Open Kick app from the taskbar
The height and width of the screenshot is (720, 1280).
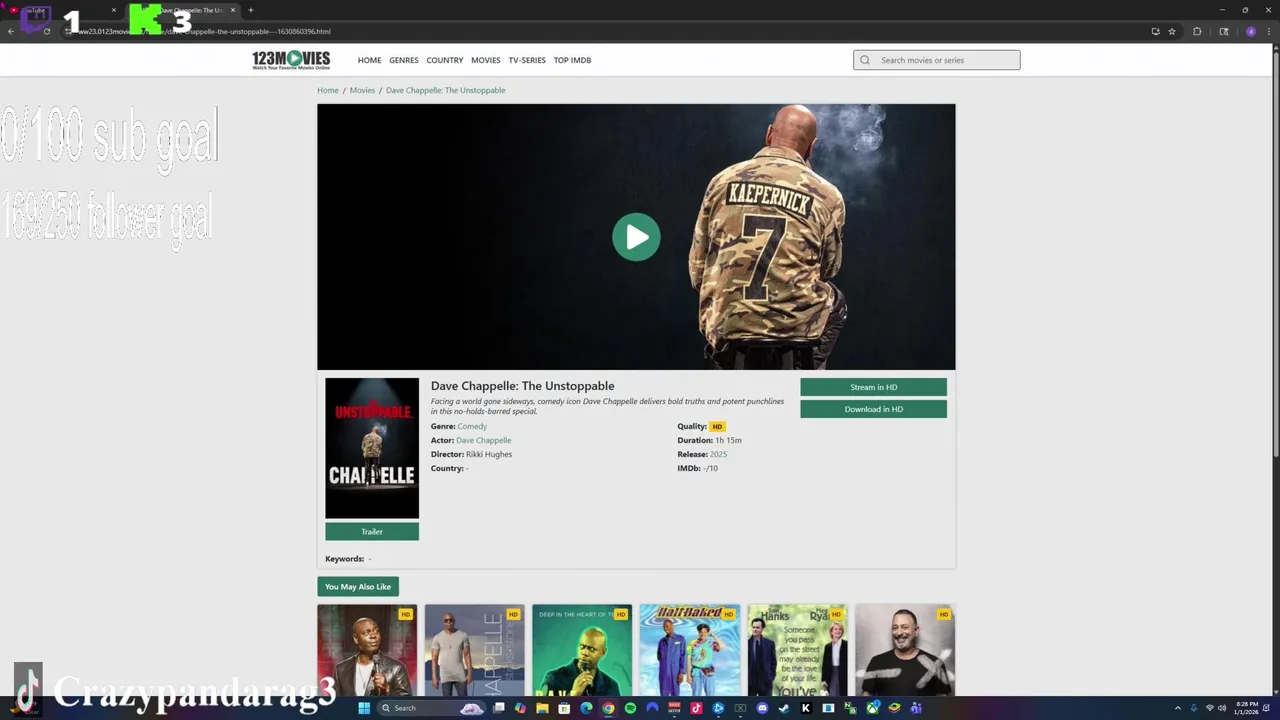click(806, 708)
